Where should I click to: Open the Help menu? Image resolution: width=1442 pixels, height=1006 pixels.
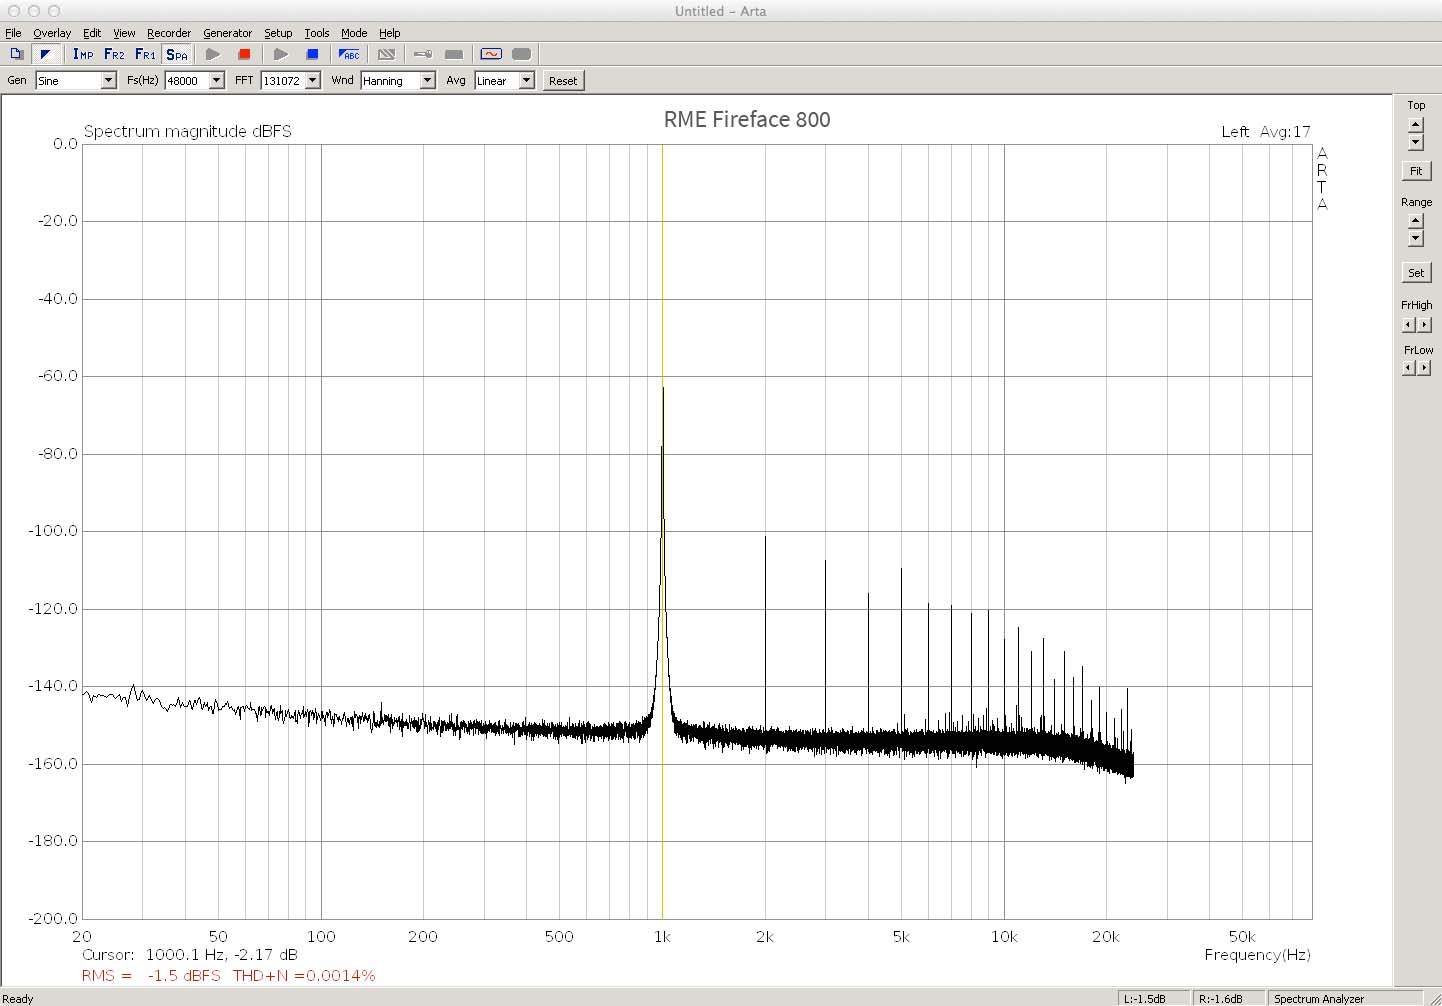390,33
